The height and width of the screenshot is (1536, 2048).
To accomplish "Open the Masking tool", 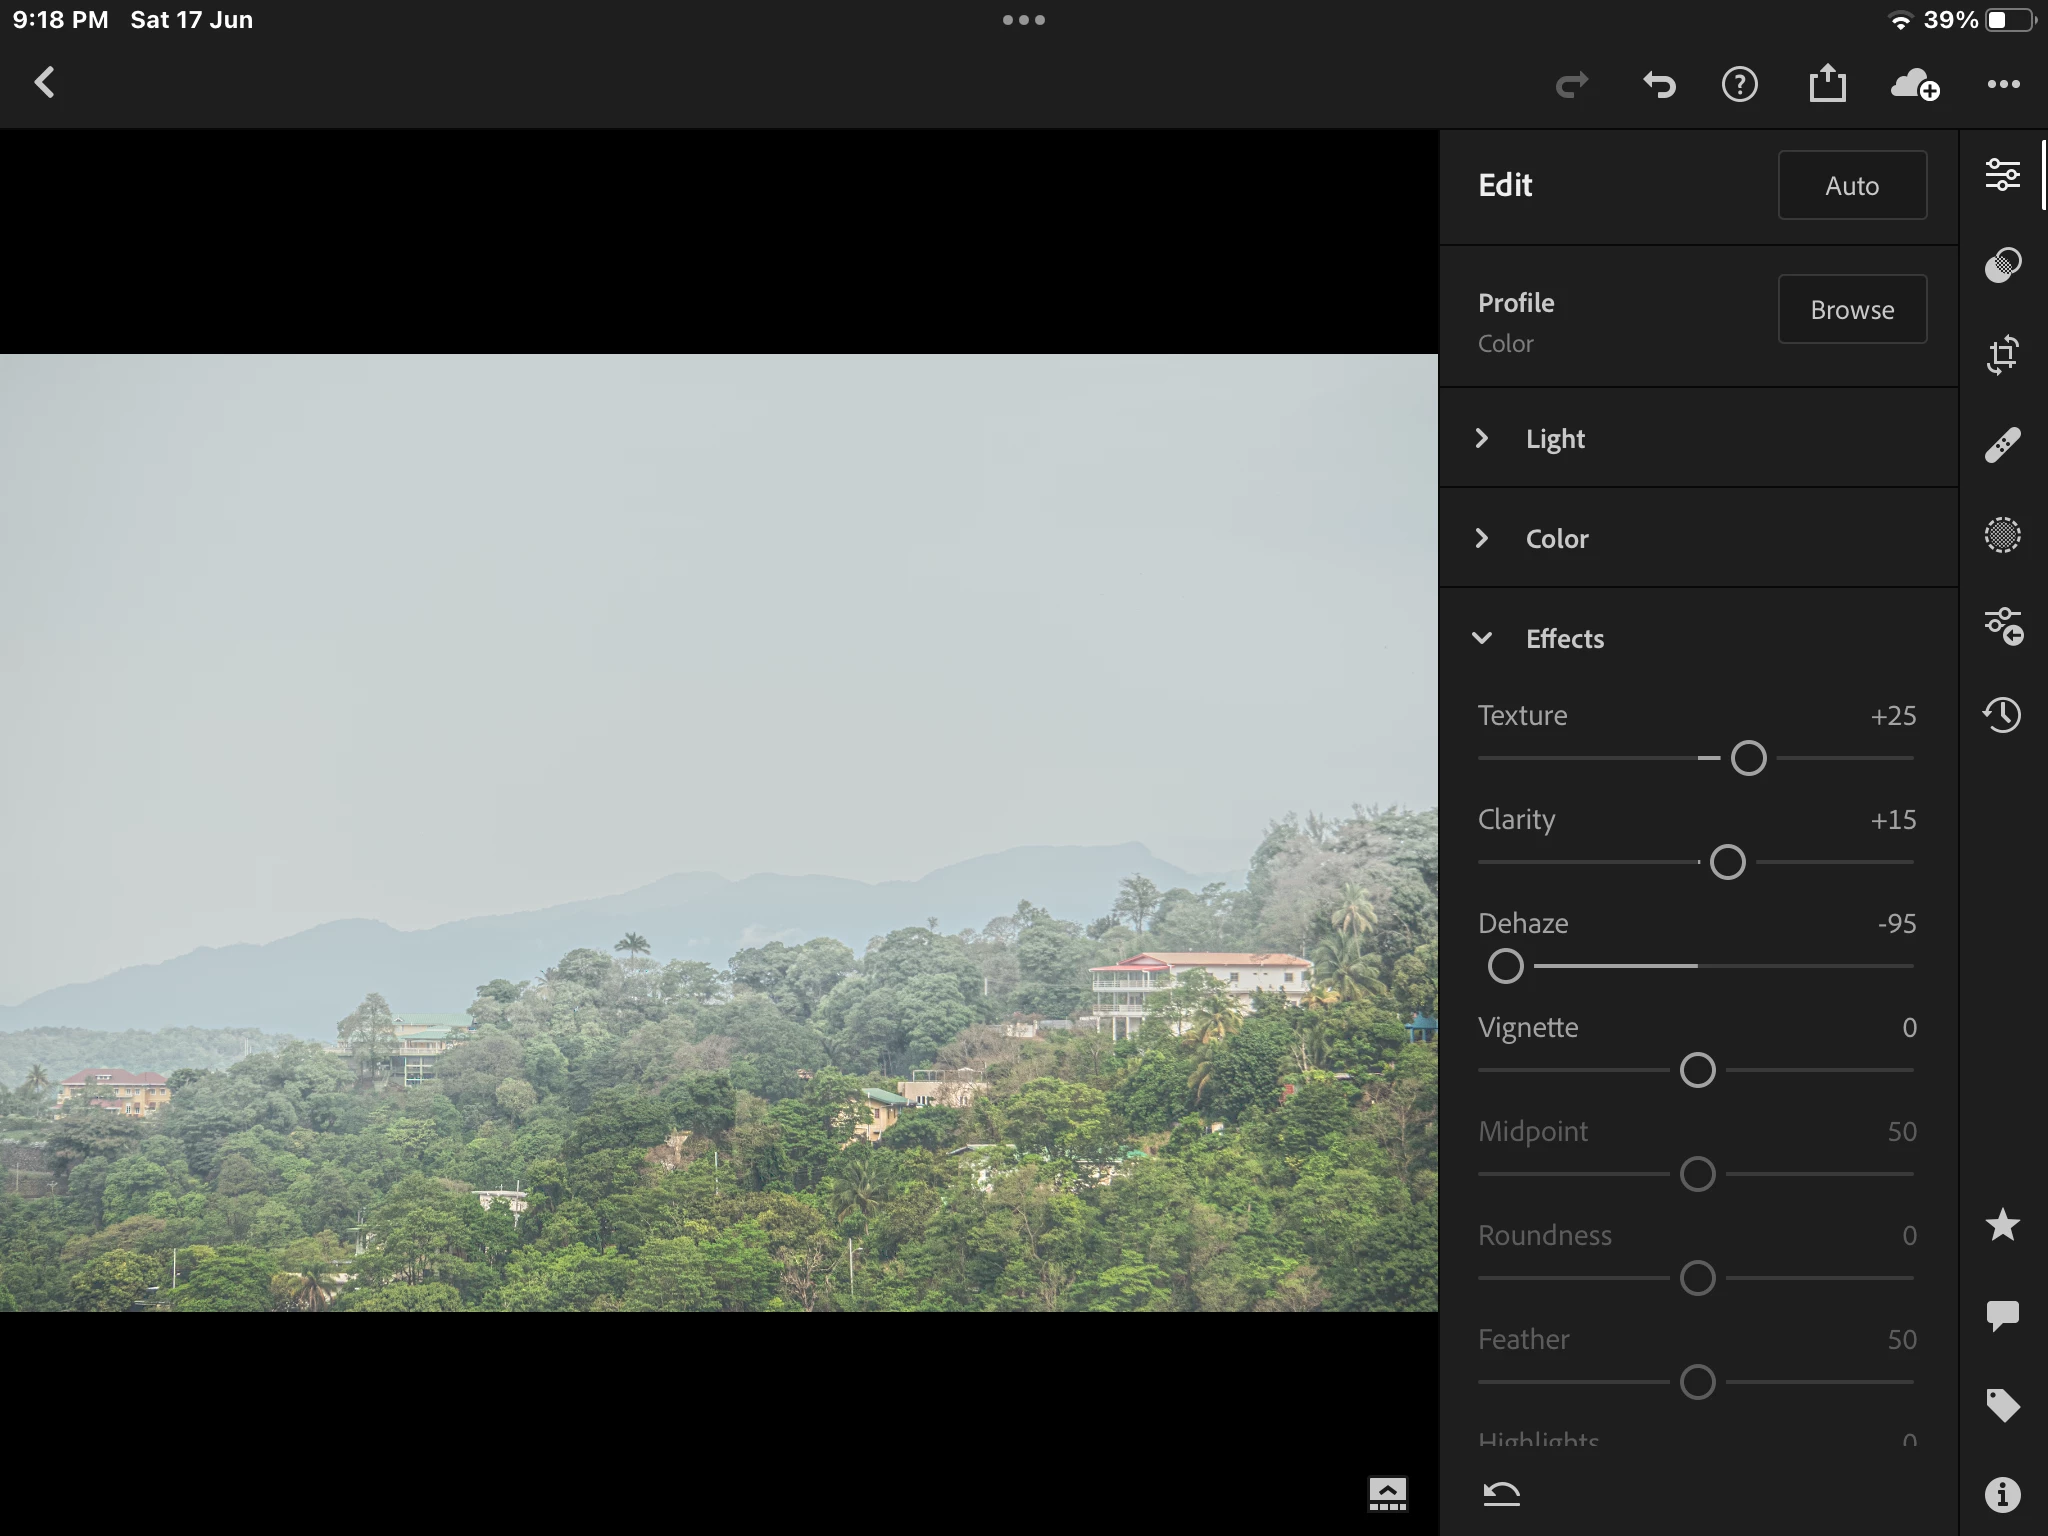I will click(x=2002, y=535).
